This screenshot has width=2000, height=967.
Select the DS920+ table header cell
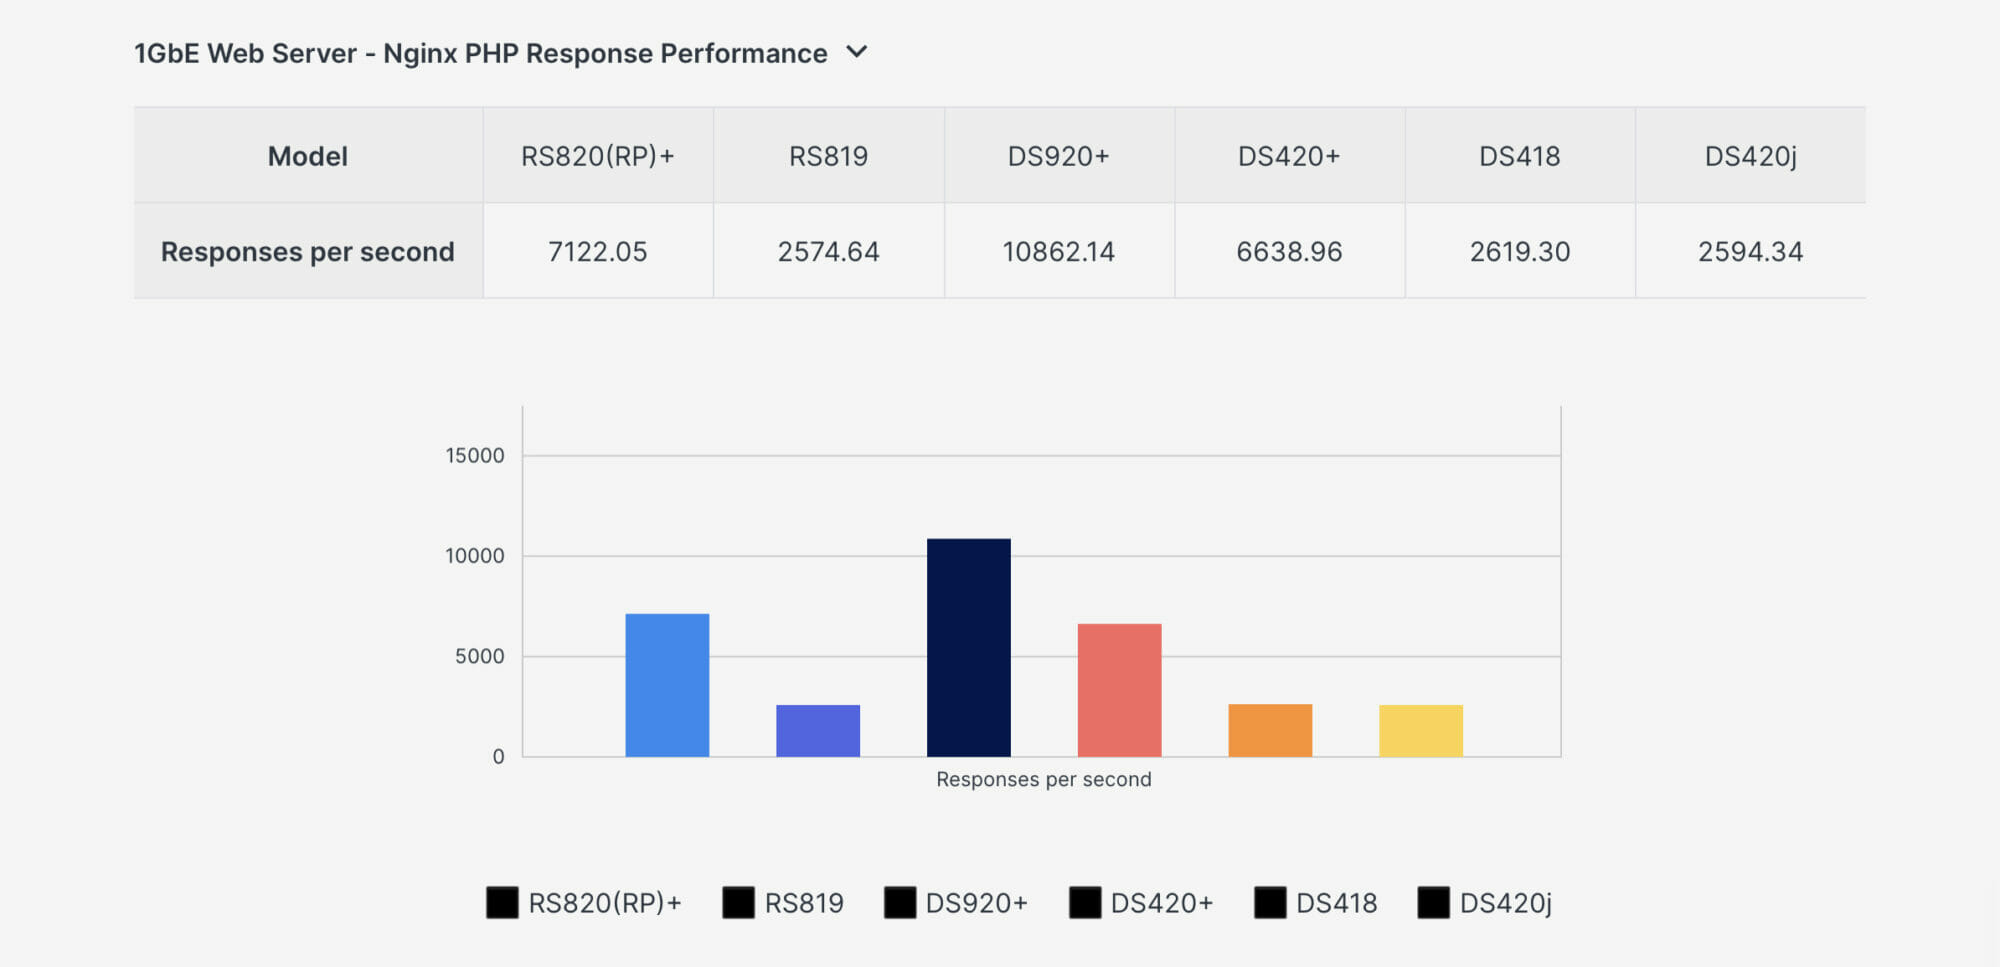click(x=1059, y=156)
